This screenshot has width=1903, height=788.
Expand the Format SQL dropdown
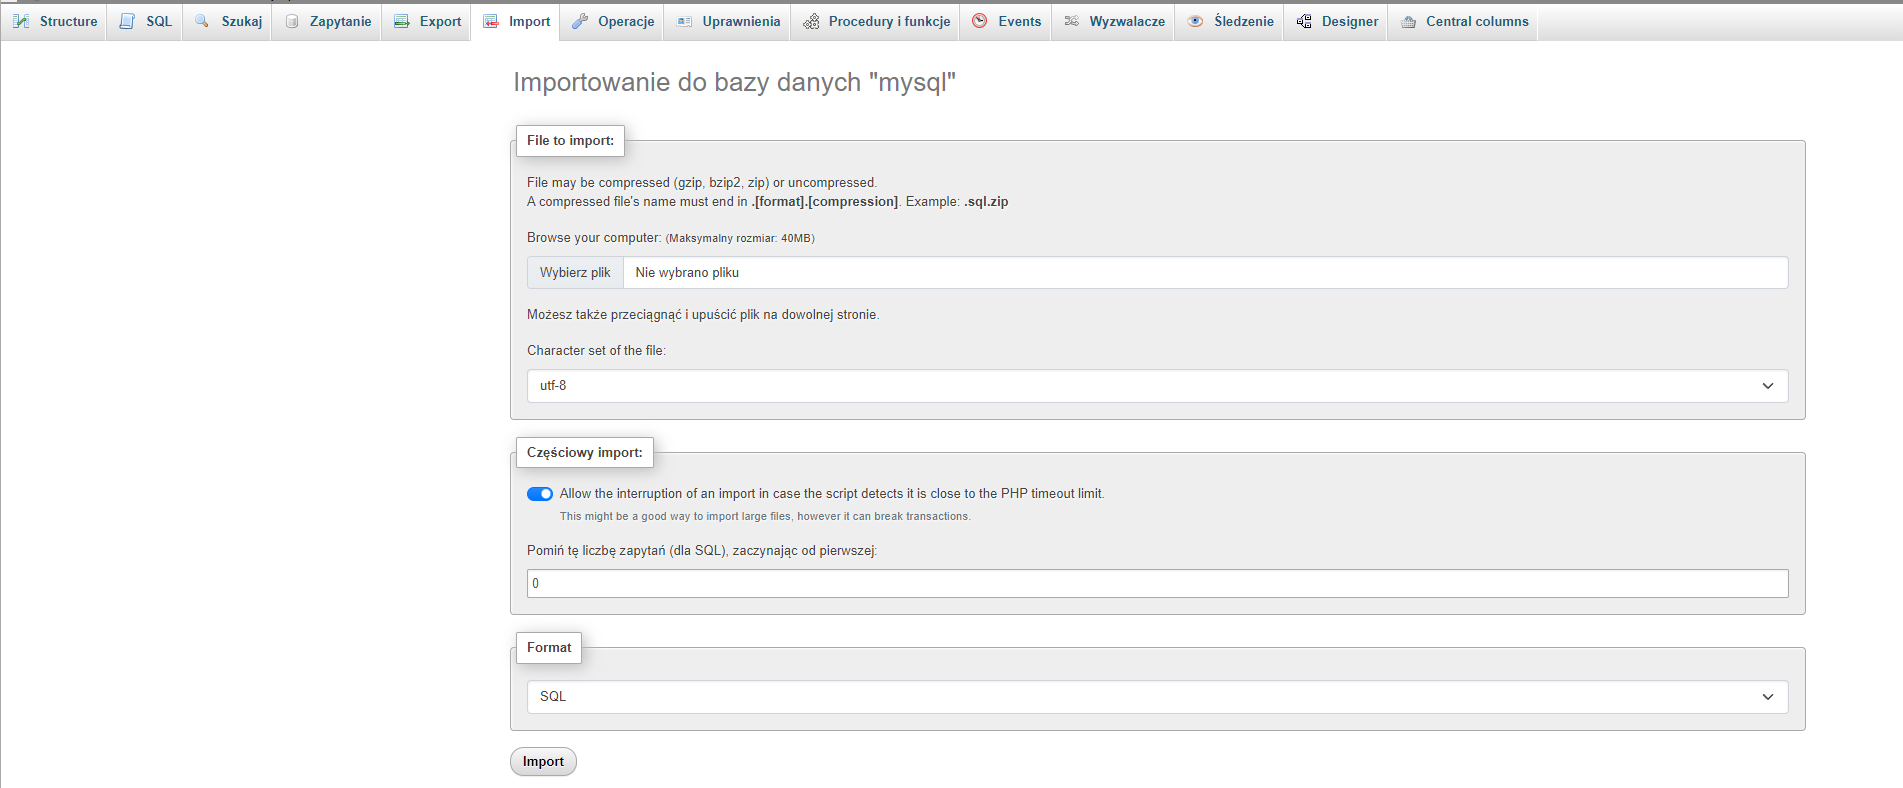[x=1157, y=697]
